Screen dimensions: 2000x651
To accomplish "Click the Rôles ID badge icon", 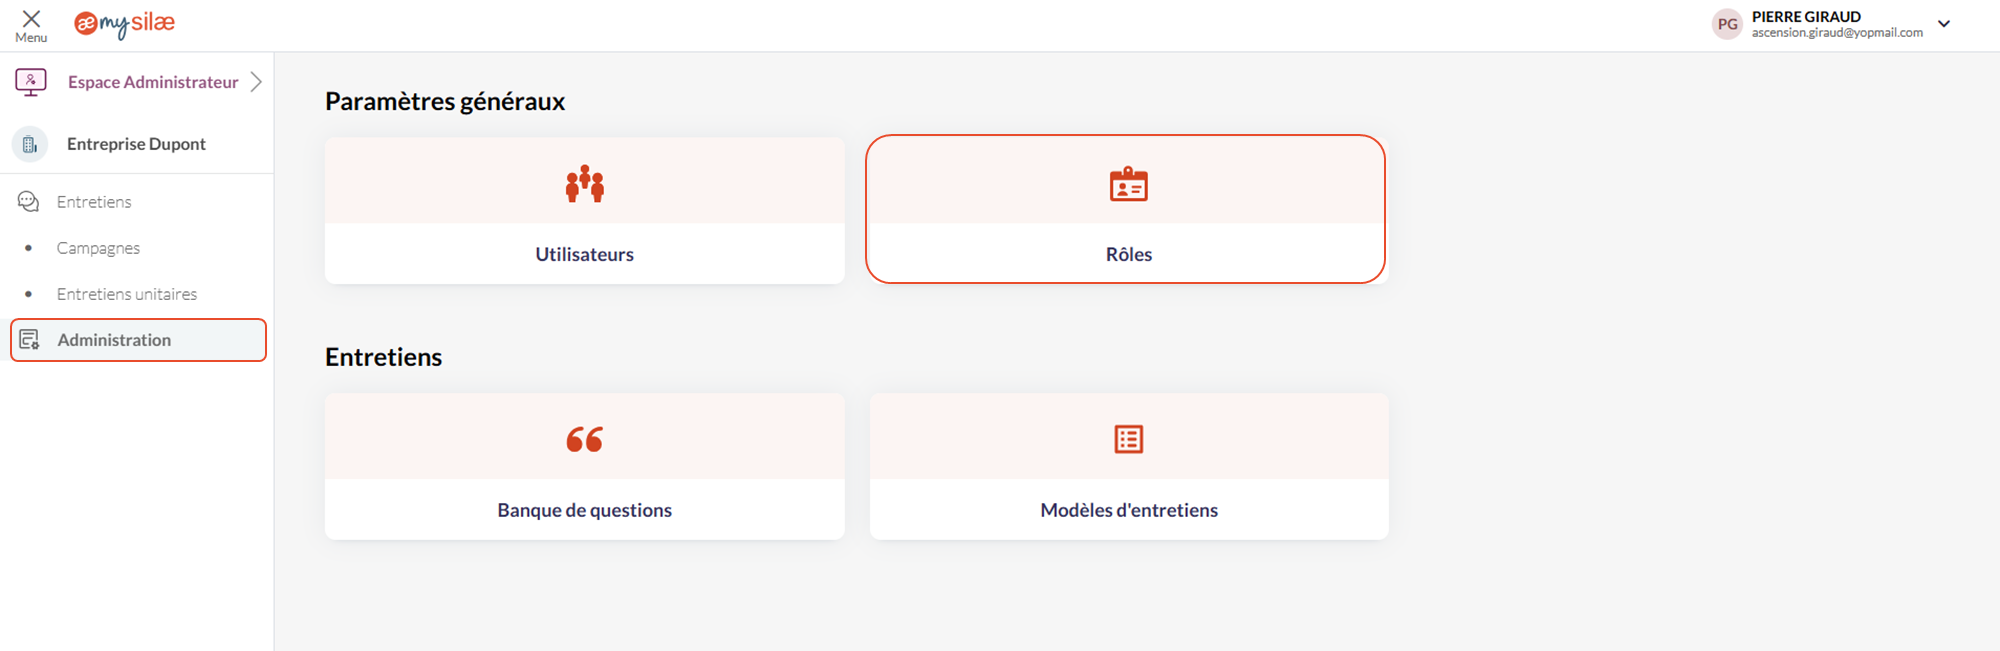I will coord(1129,184).
